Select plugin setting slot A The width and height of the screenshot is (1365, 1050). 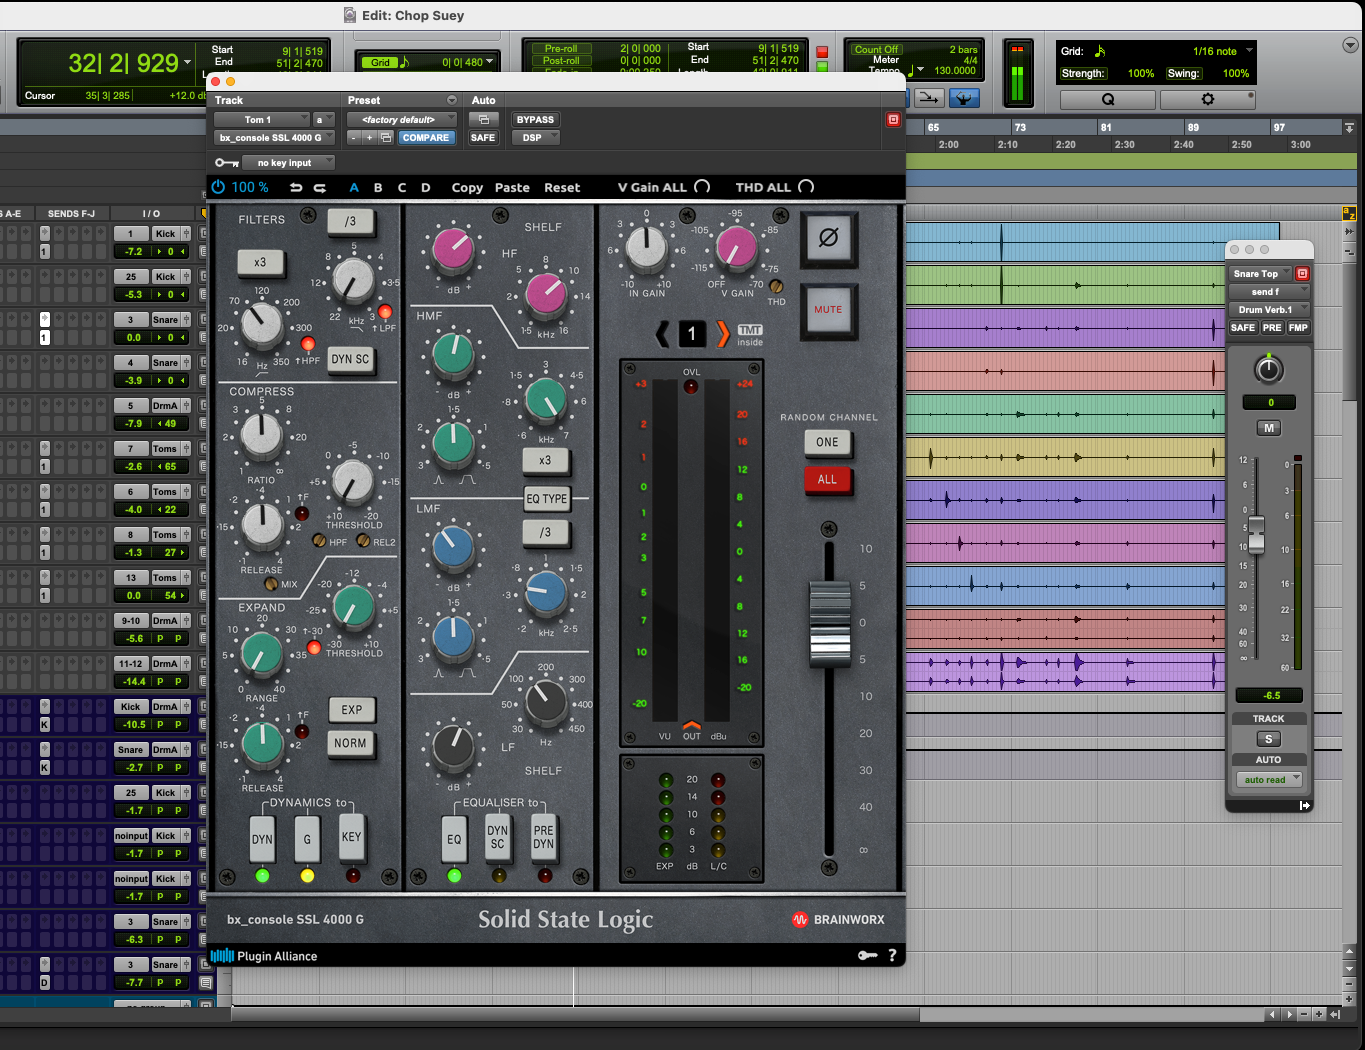pos(354,188)
